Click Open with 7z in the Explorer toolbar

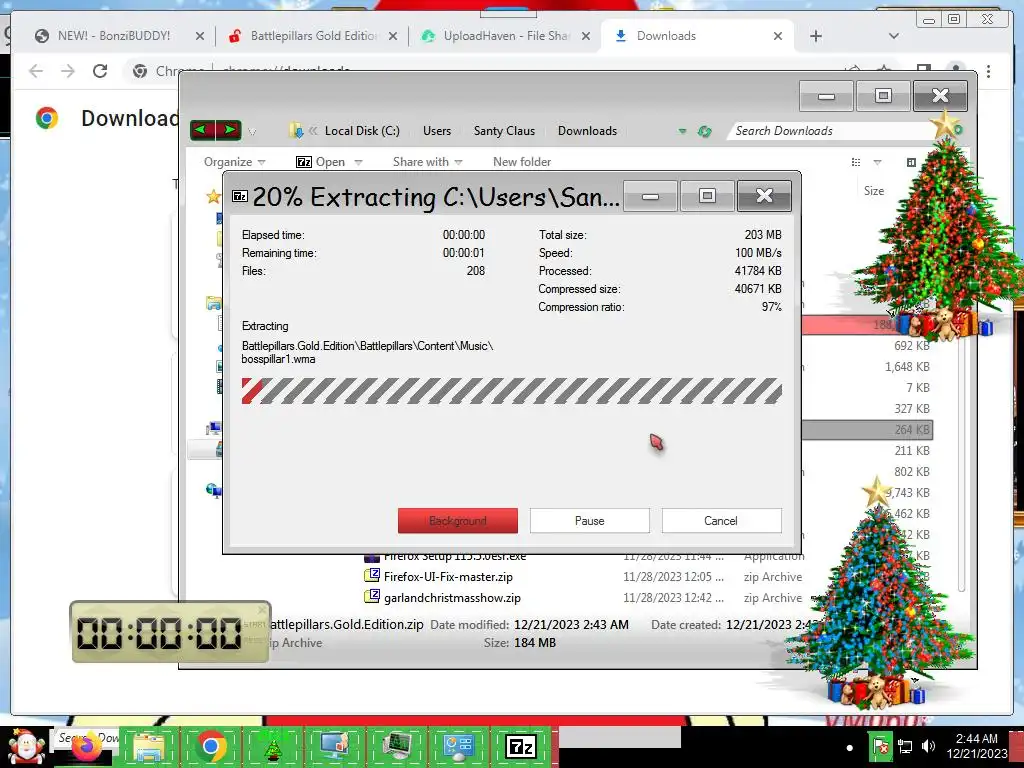321,162
